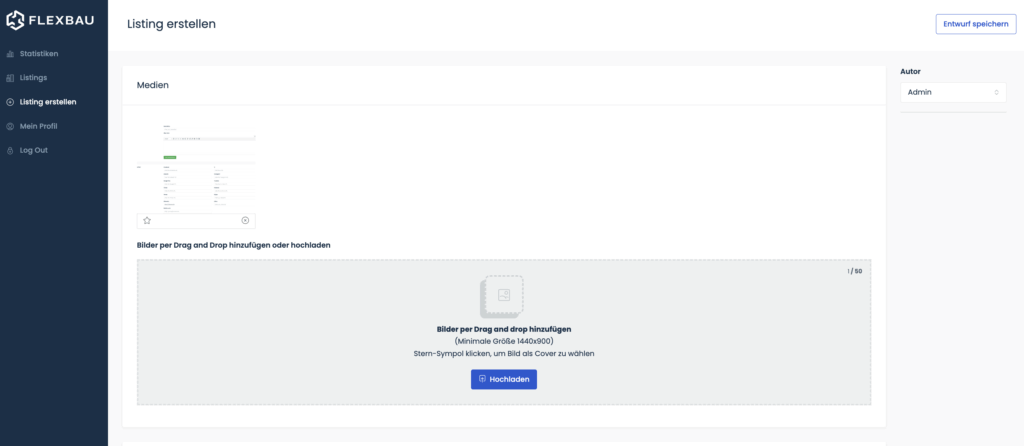Click the plus icon inside the Hochladen button
1024x446 pixels.
pyautogui.click(x=483, y=379)
